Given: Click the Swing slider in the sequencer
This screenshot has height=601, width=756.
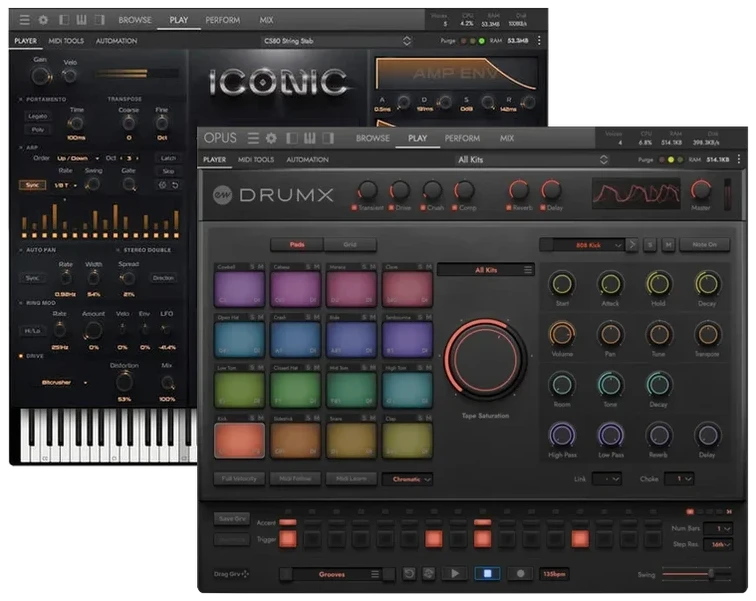Looking at the screenshot, I should (x=696, y=574).
